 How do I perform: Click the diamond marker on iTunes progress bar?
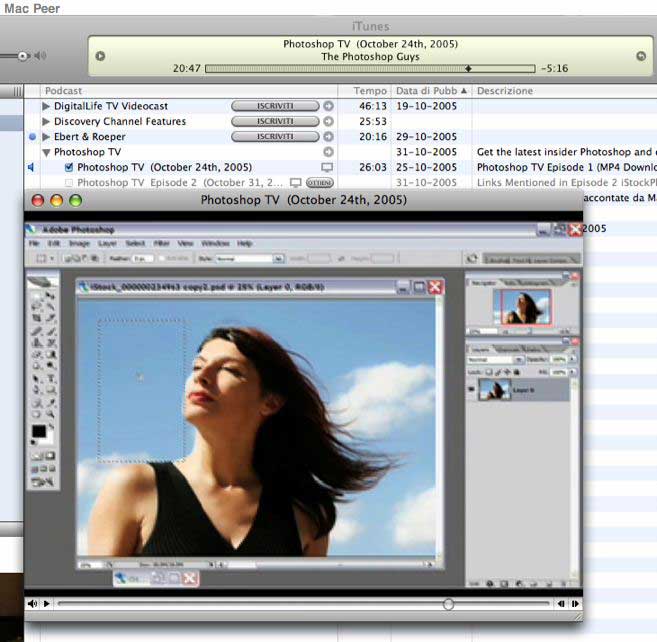[x=468, y=68]
